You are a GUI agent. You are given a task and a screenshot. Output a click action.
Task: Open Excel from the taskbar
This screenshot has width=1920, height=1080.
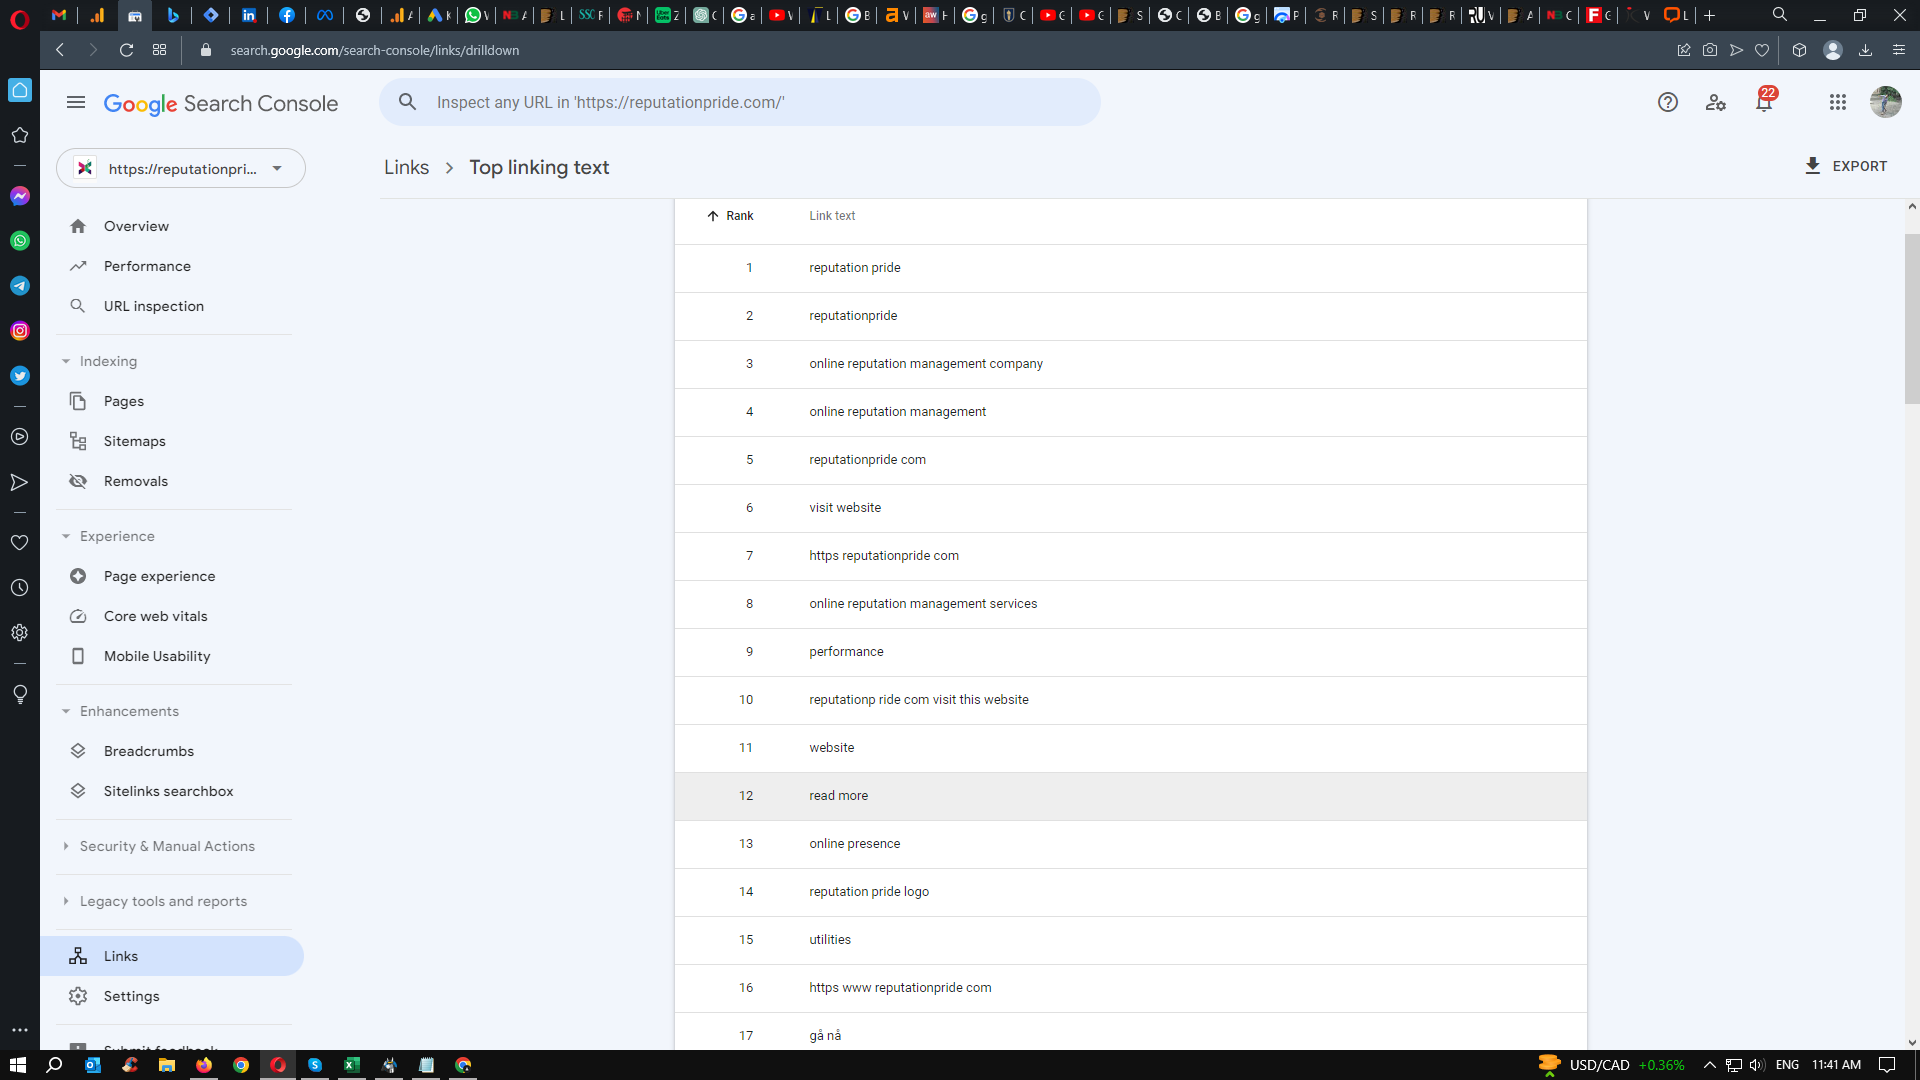[352, 1065]
